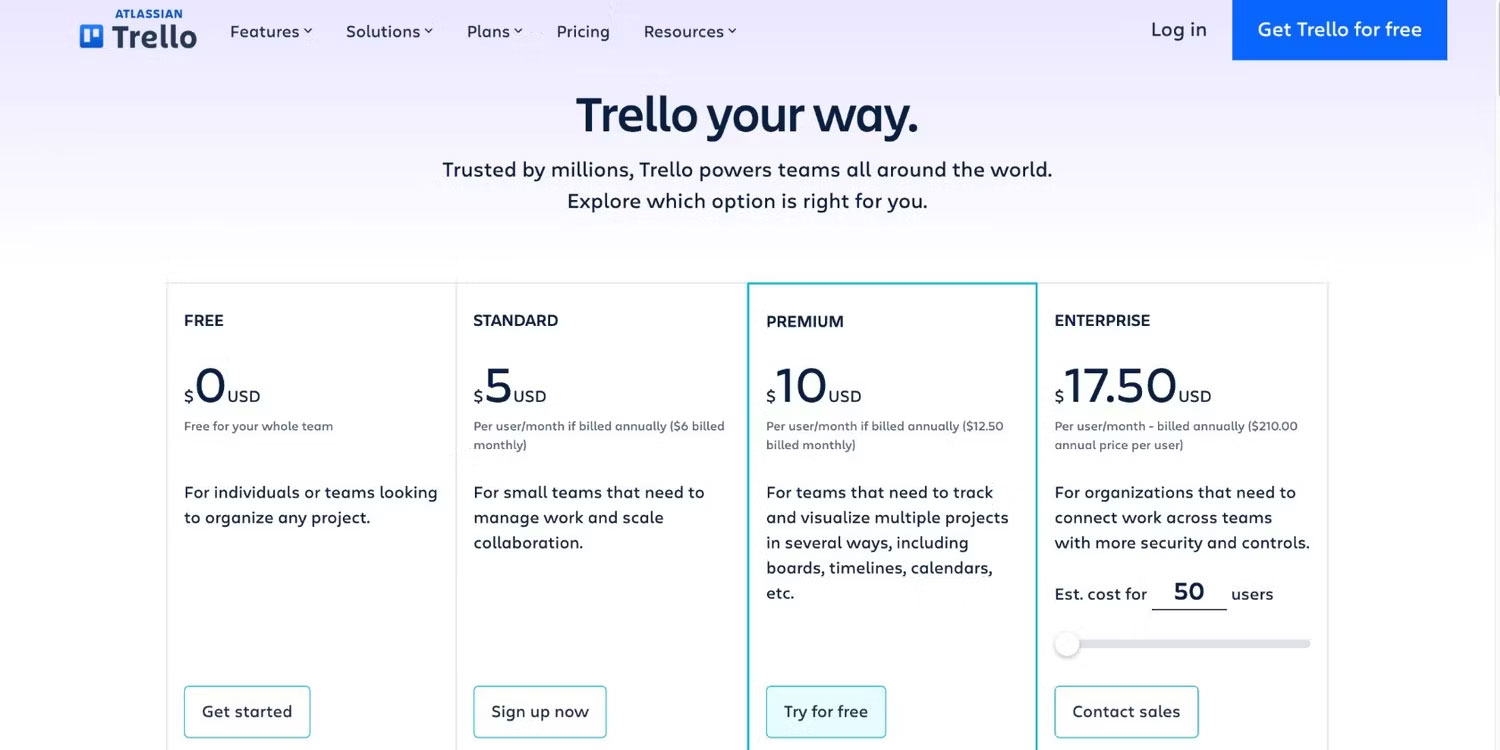Select the ENTERPRISE plan heading
Screen dimensions: 1500x750
pyautogui.click(x=1102, y=320)
